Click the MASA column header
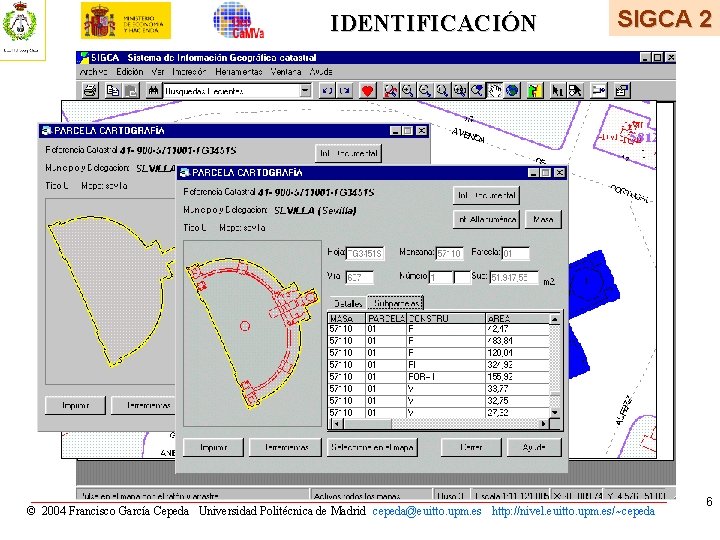720x540 pixels. coord(347,319)
